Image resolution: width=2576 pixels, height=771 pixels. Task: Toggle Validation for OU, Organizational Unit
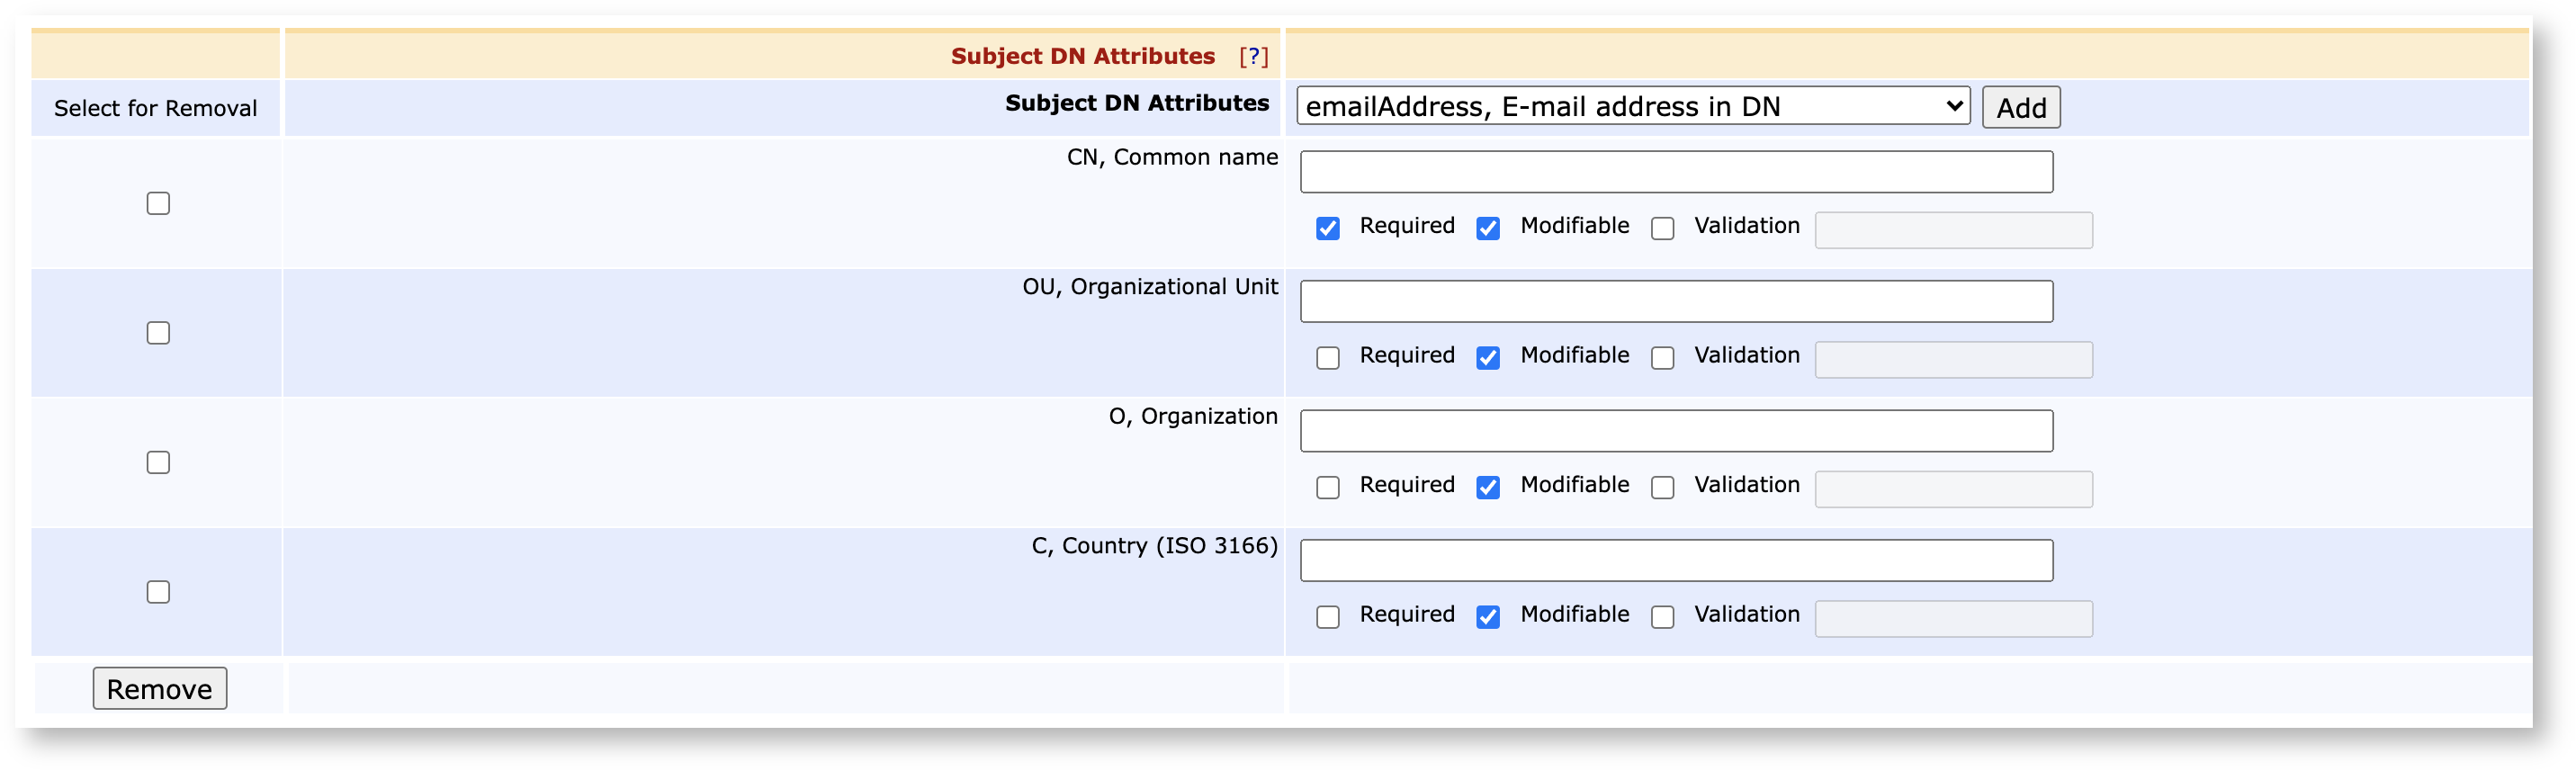(x=1662, y=358)
